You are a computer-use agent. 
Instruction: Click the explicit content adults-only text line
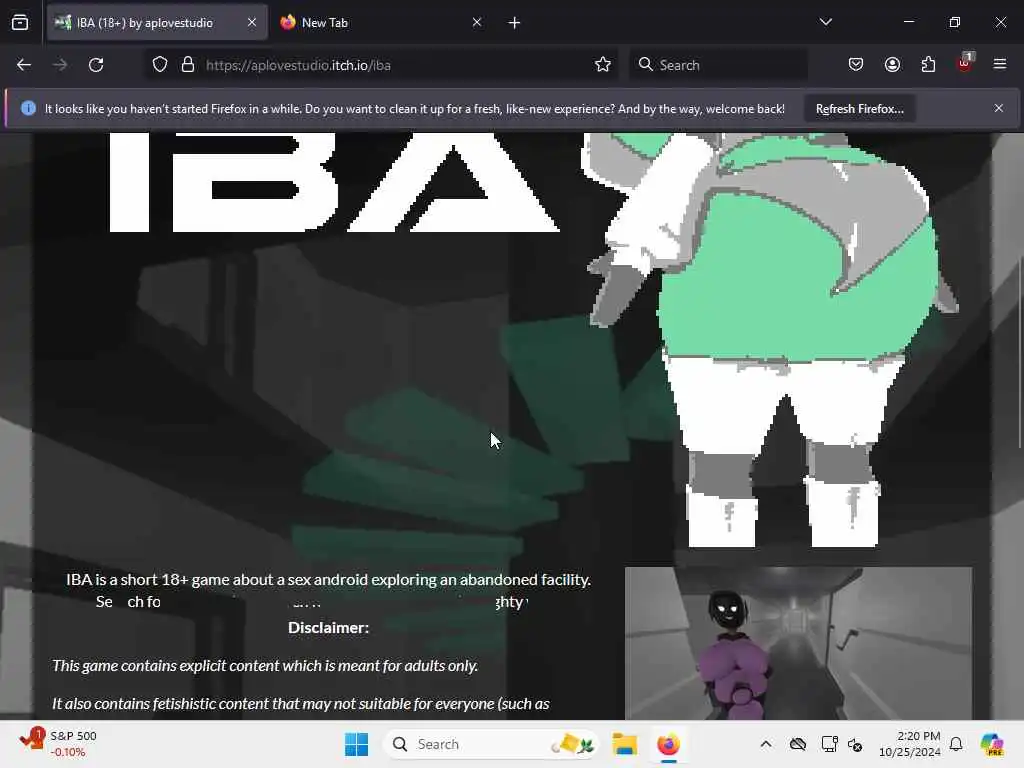click(x=265, y=665)
